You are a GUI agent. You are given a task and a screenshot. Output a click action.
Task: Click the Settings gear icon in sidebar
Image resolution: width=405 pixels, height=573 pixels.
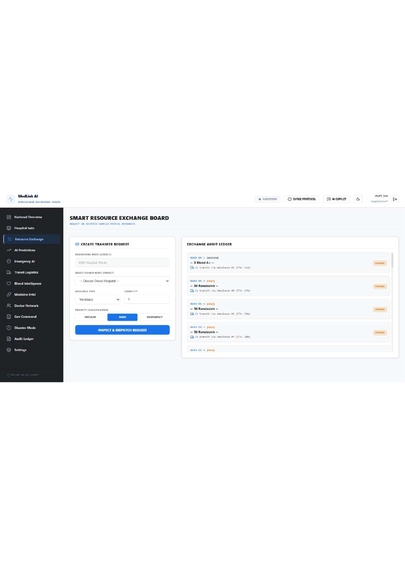tap(9, 350)
